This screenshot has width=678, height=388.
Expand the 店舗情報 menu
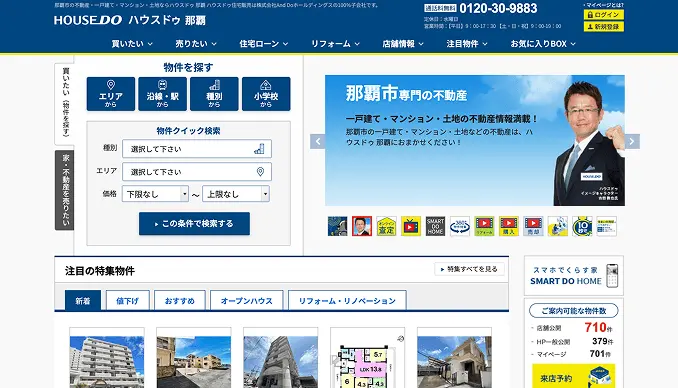pos(403,44)
